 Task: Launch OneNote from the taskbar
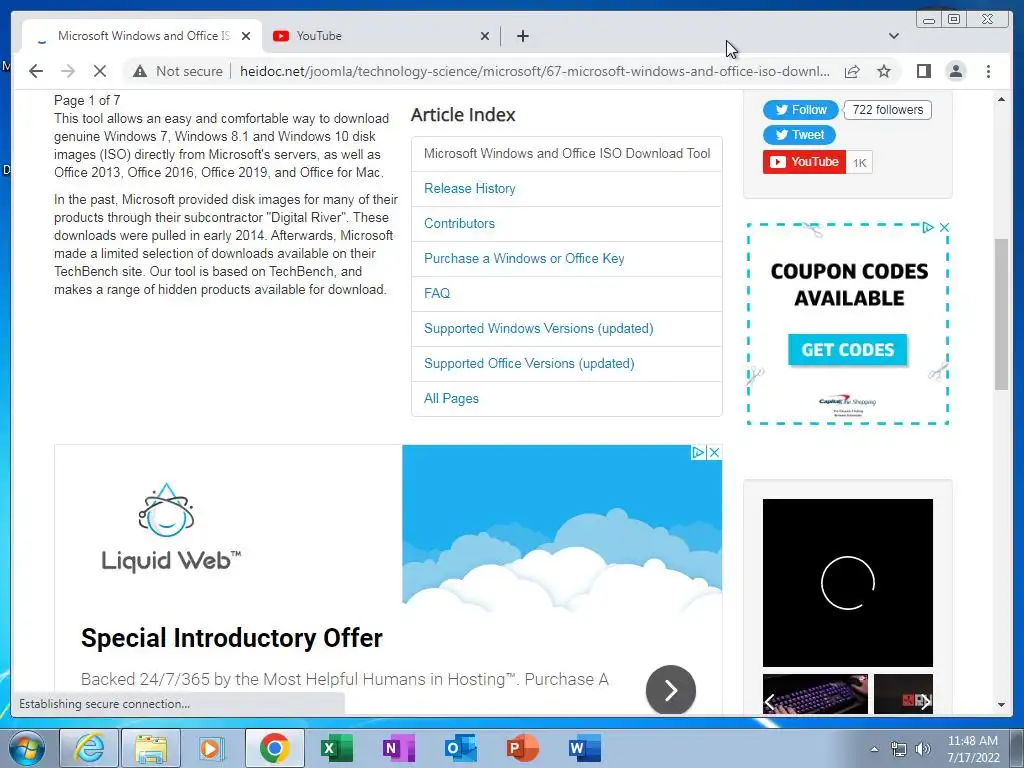coord(398,748)
